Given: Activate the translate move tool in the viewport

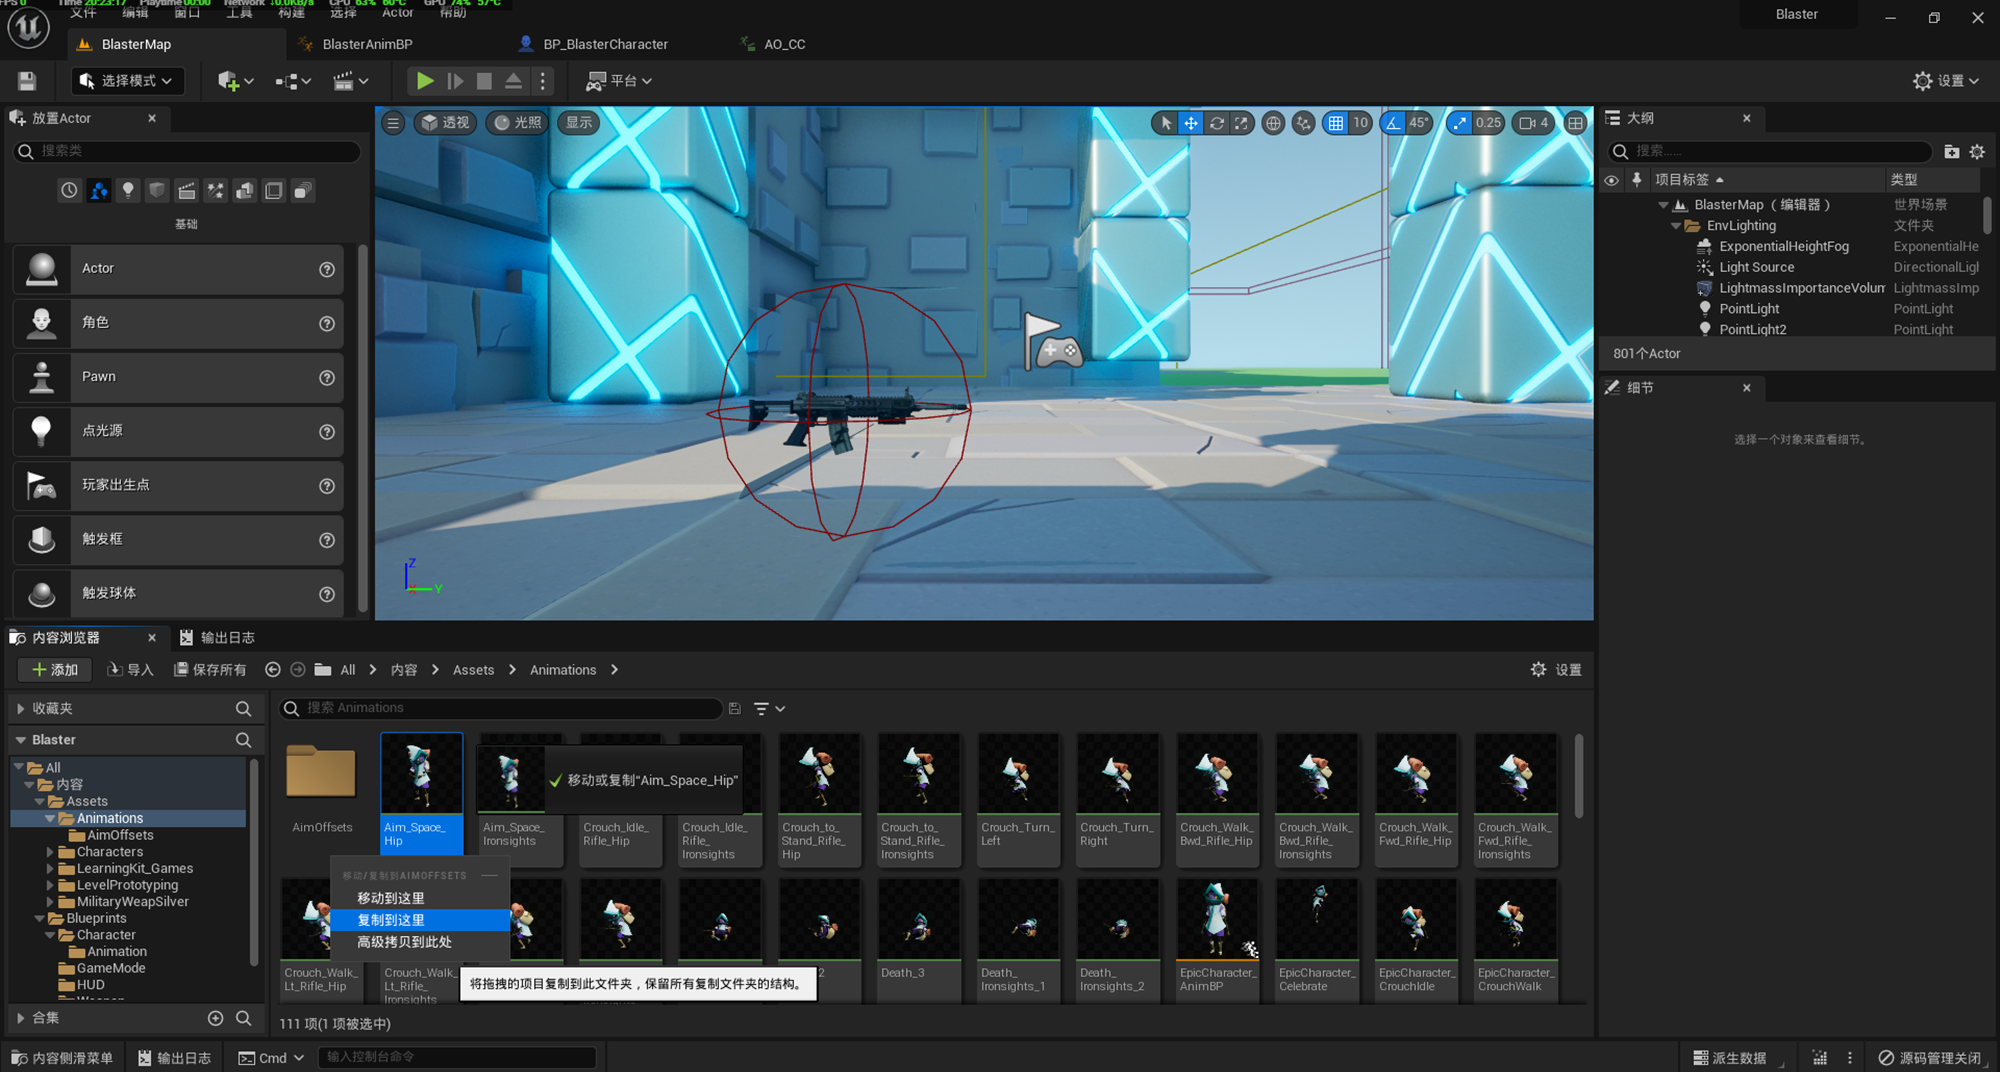Looking at the screenshot, I should tap(1191, 123).
